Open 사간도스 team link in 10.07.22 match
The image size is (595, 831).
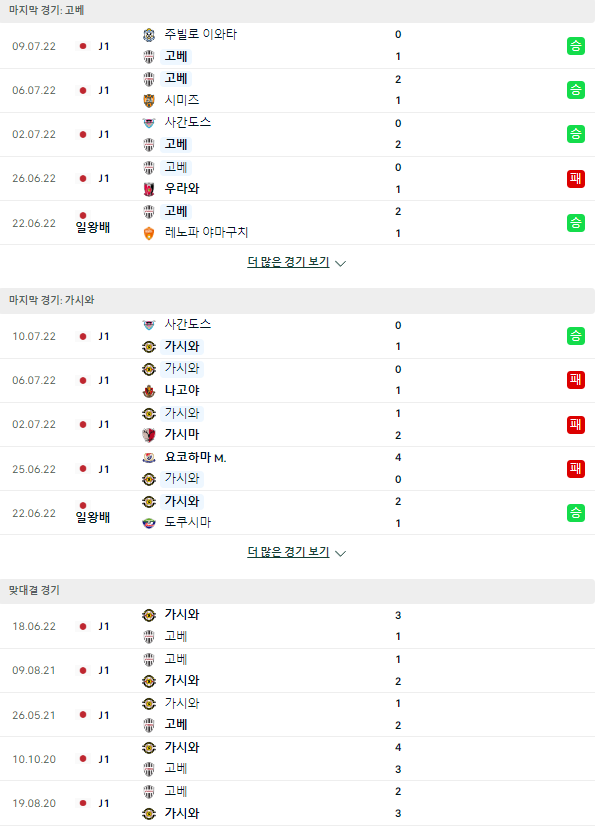pos(188,324)
